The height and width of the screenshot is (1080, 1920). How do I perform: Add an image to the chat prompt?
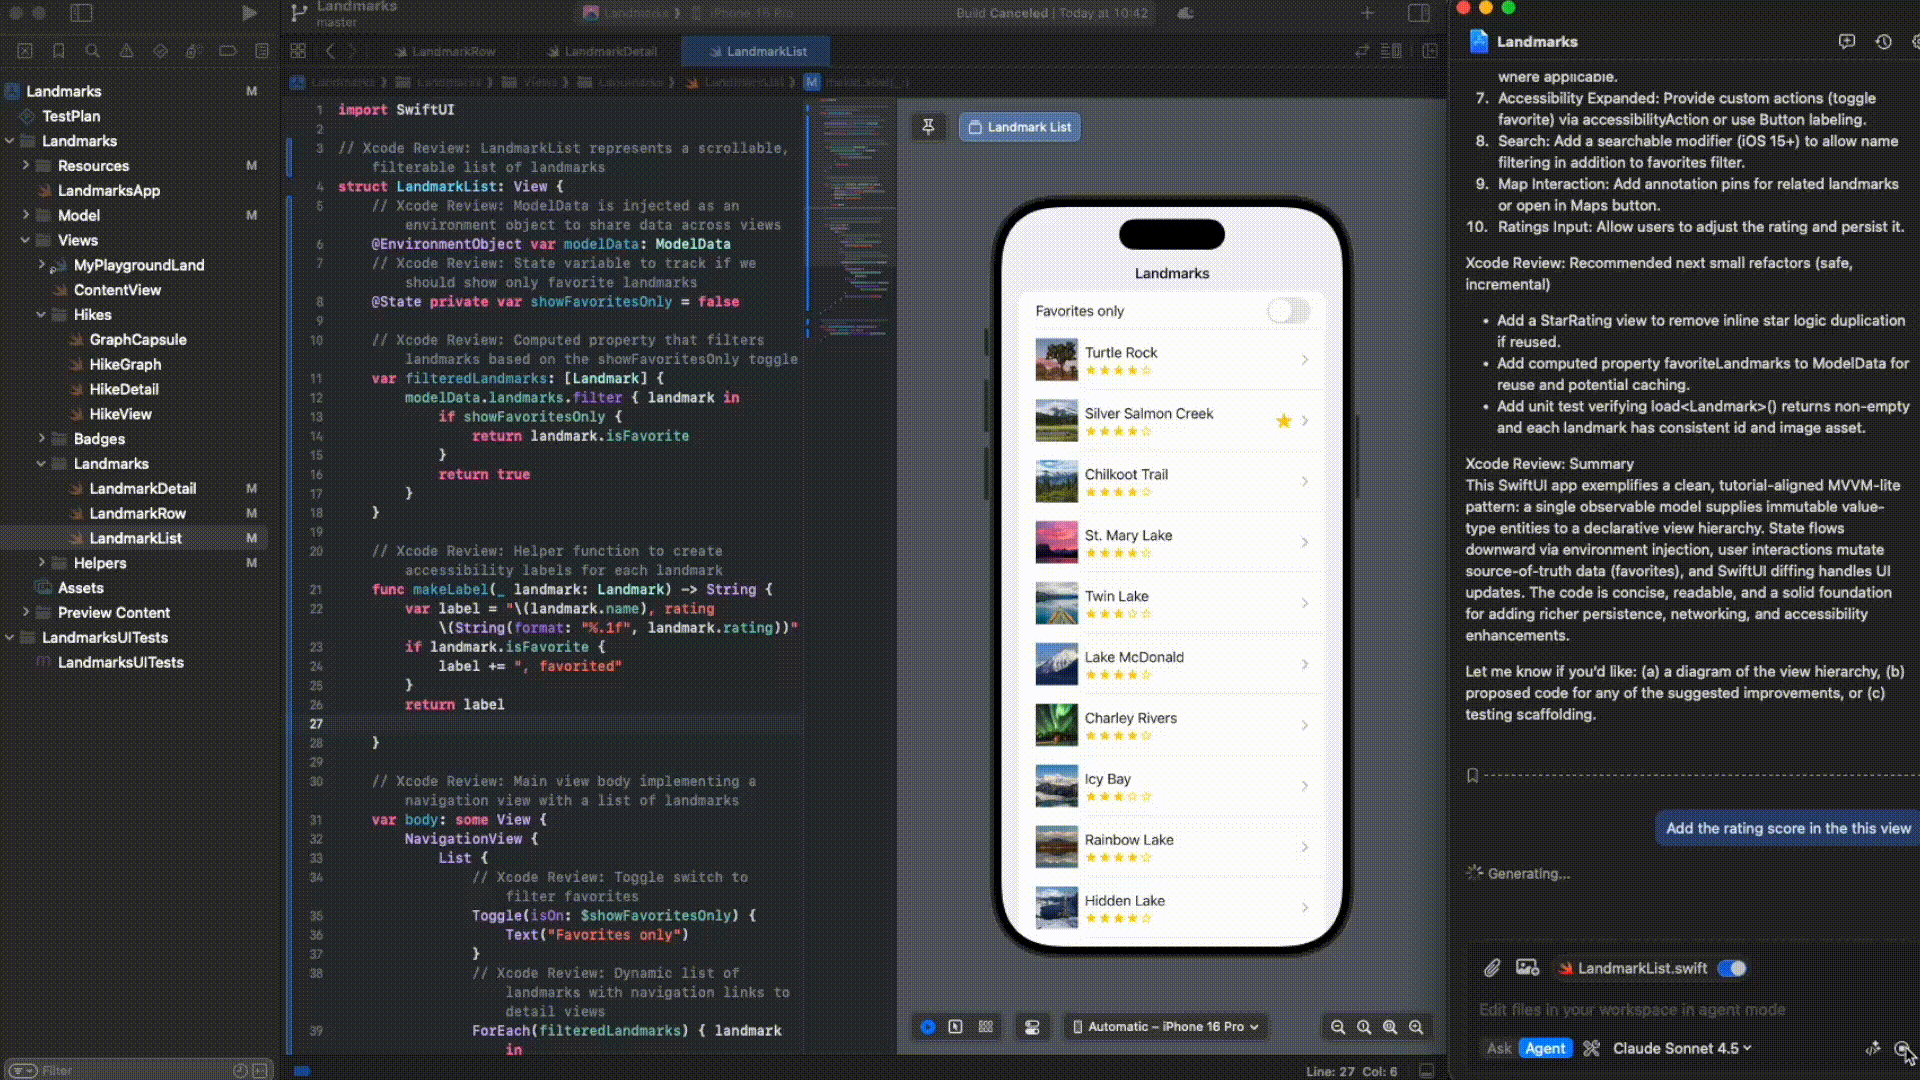[x=1527, y=968]
